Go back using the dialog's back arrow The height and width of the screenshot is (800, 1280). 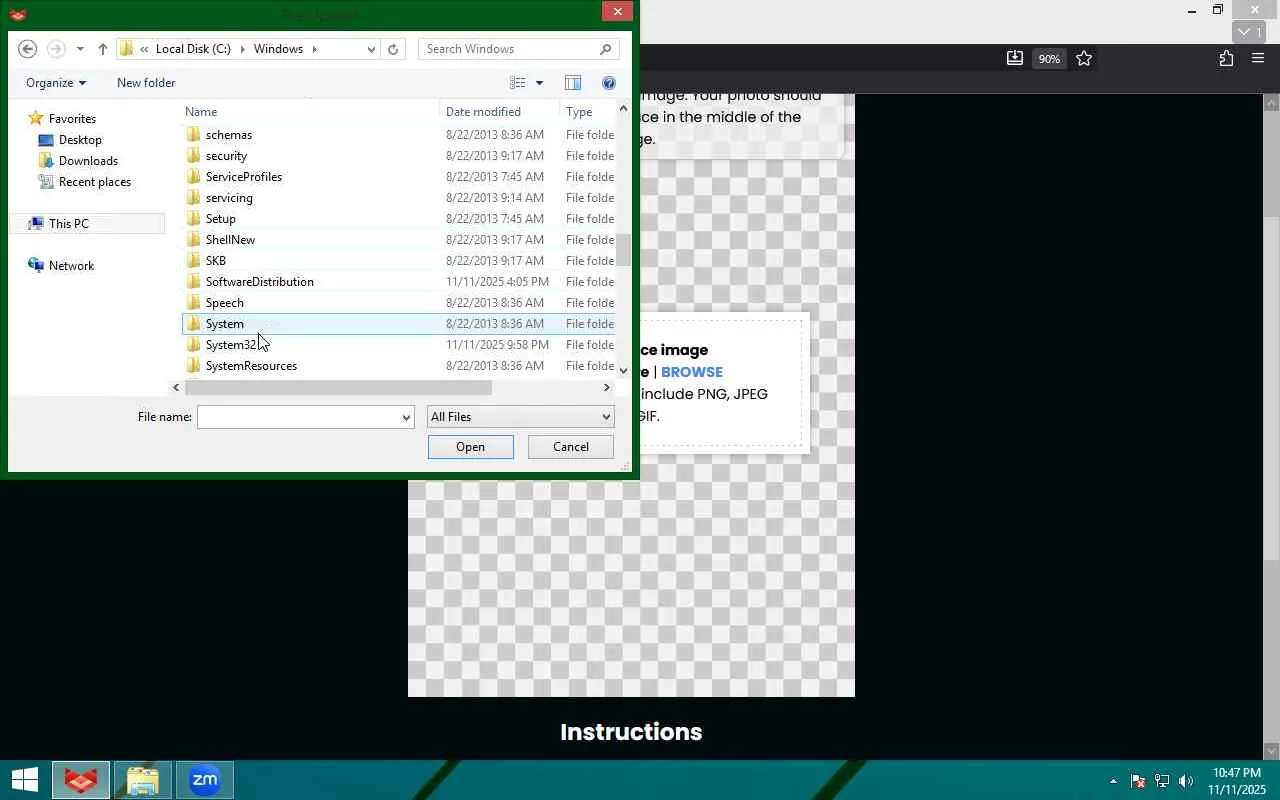tap(28, 49)
